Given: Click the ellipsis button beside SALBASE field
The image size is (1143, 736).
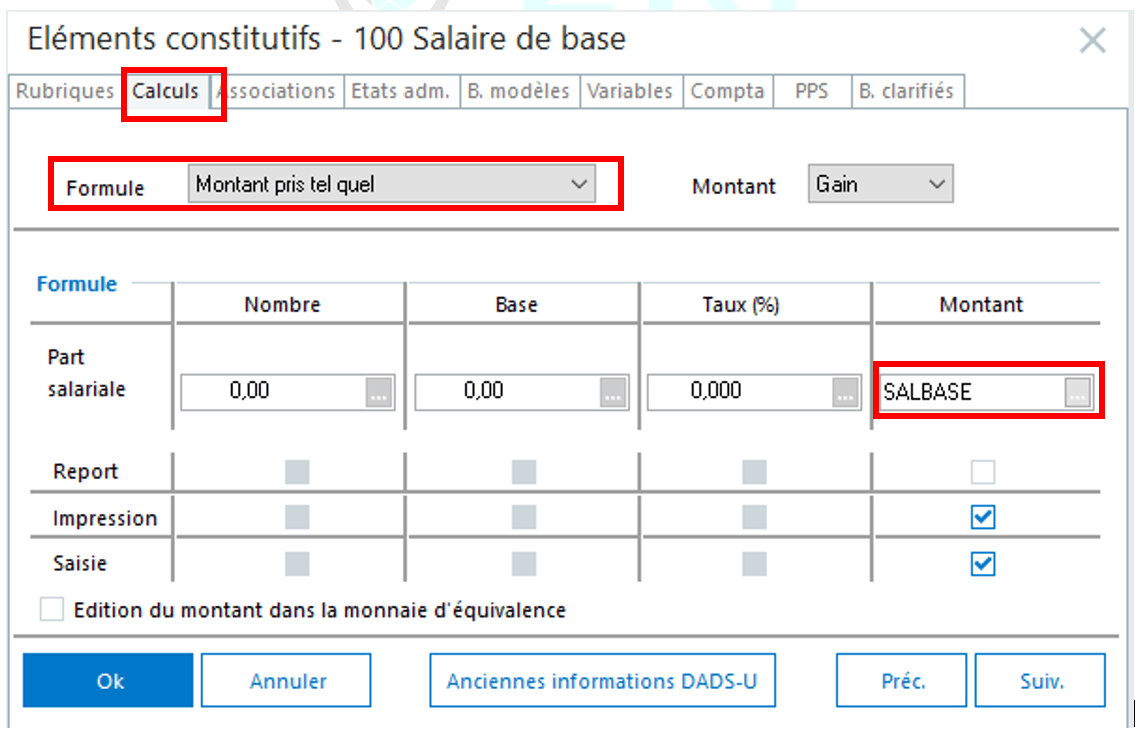Looking at the screenshot, I should (x=1076, y=393).
